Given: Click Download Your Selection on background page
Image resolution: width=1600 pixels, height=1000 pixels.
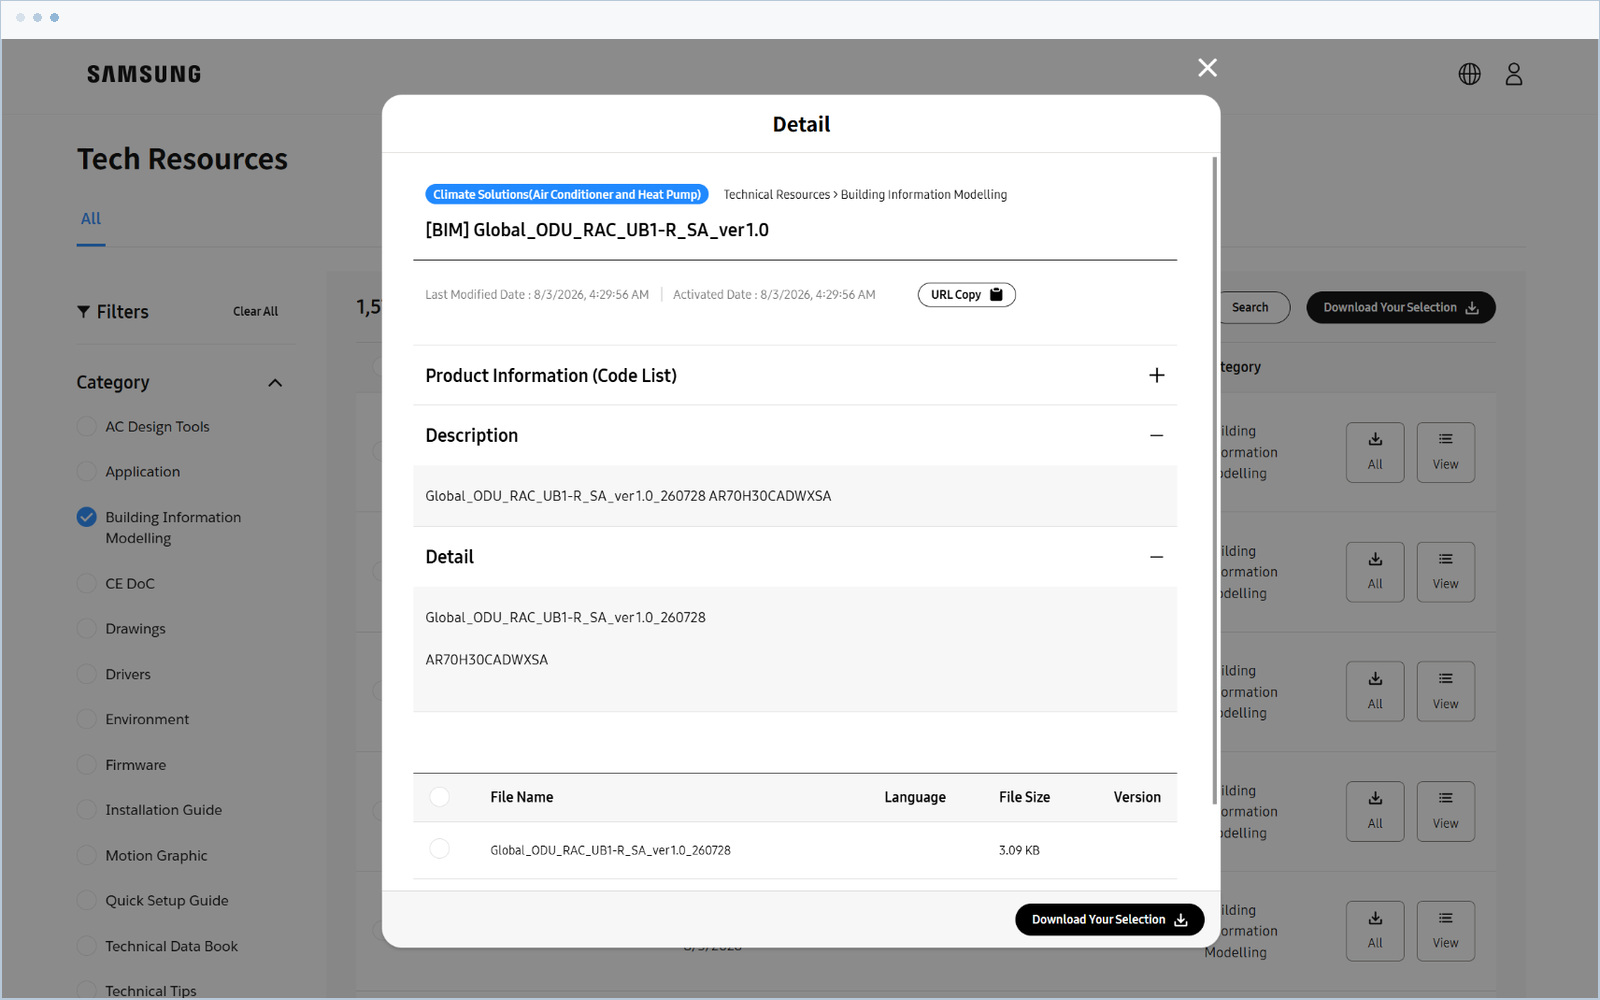Looking at the screenshot, I should (1400, 307).
